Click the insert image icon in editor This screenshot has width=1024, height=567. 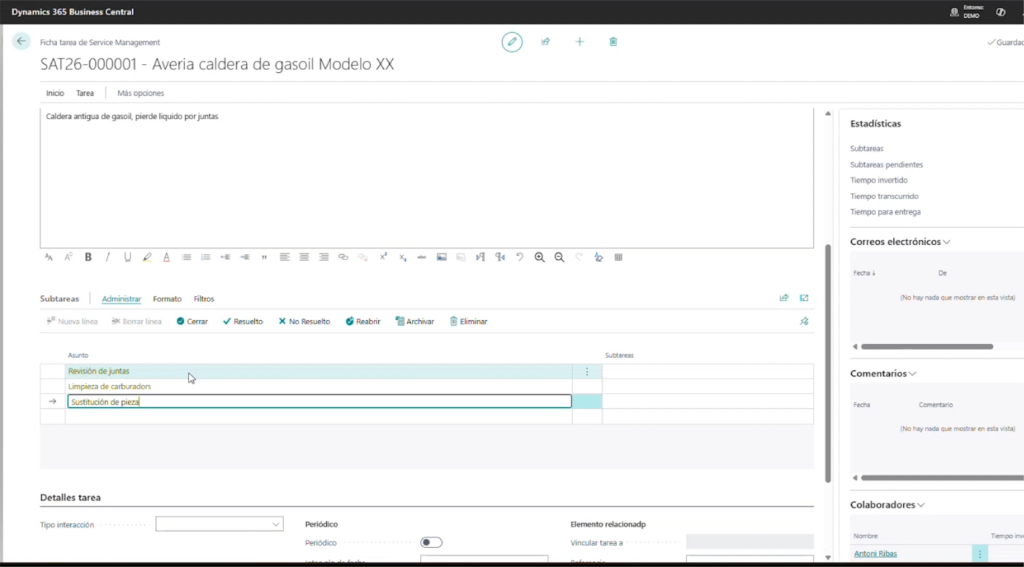[441, 257]
